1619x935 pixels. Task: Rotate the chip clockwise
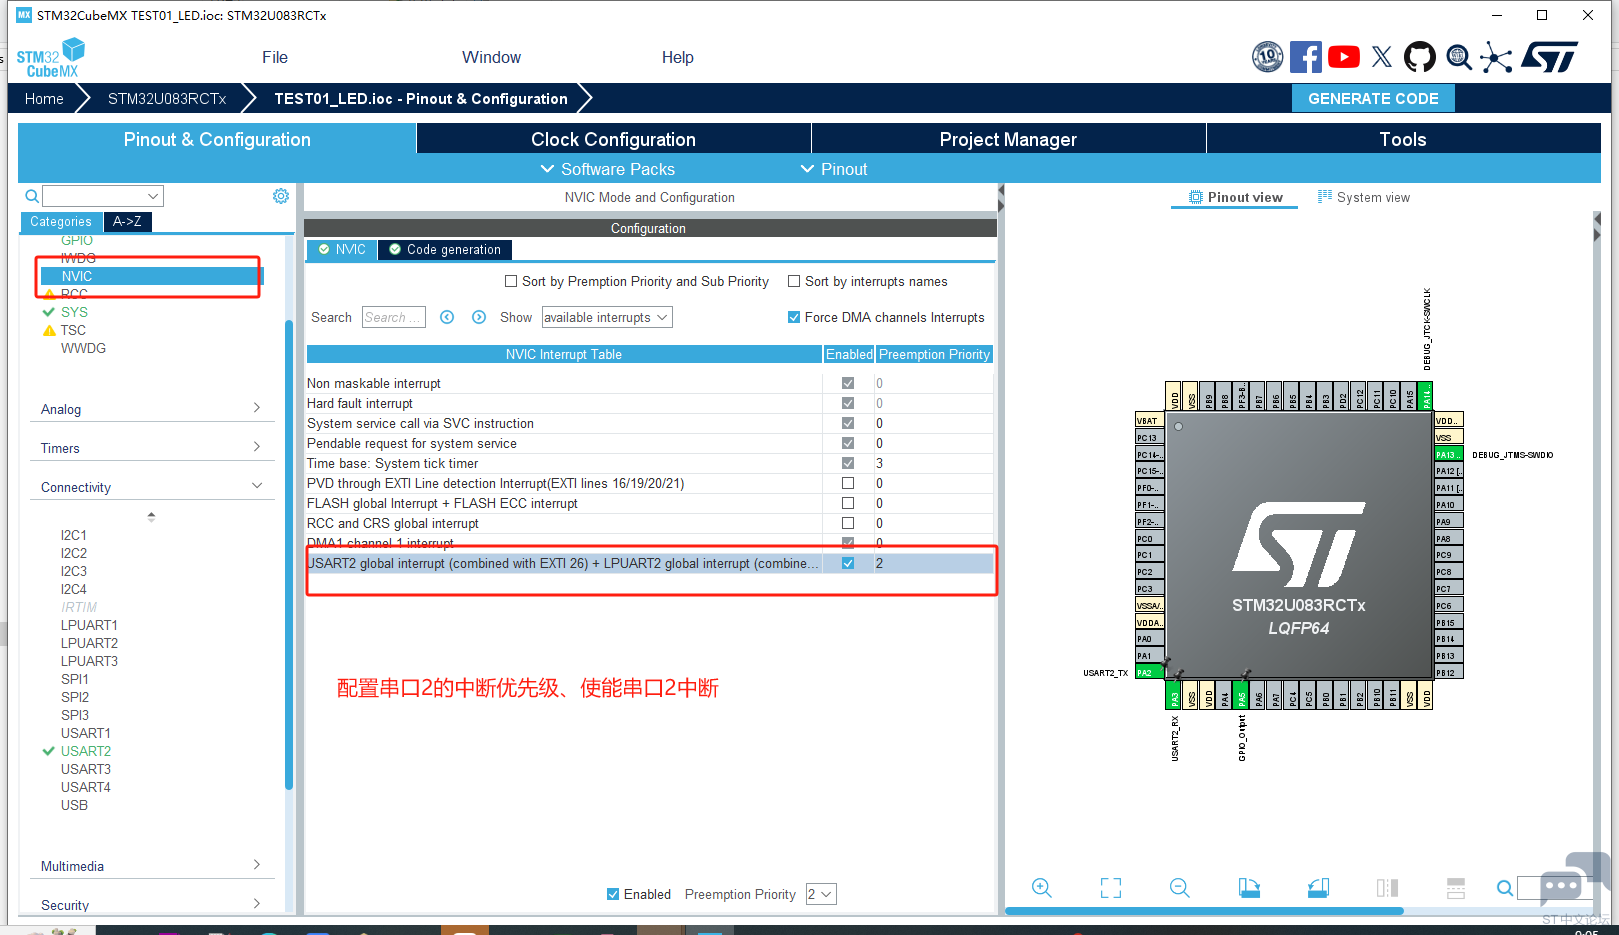1249,888
